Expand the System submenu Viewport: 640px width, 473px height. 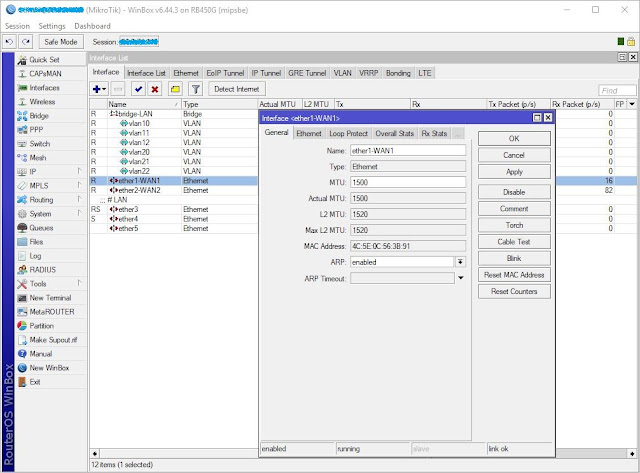(x=79, y=213)
